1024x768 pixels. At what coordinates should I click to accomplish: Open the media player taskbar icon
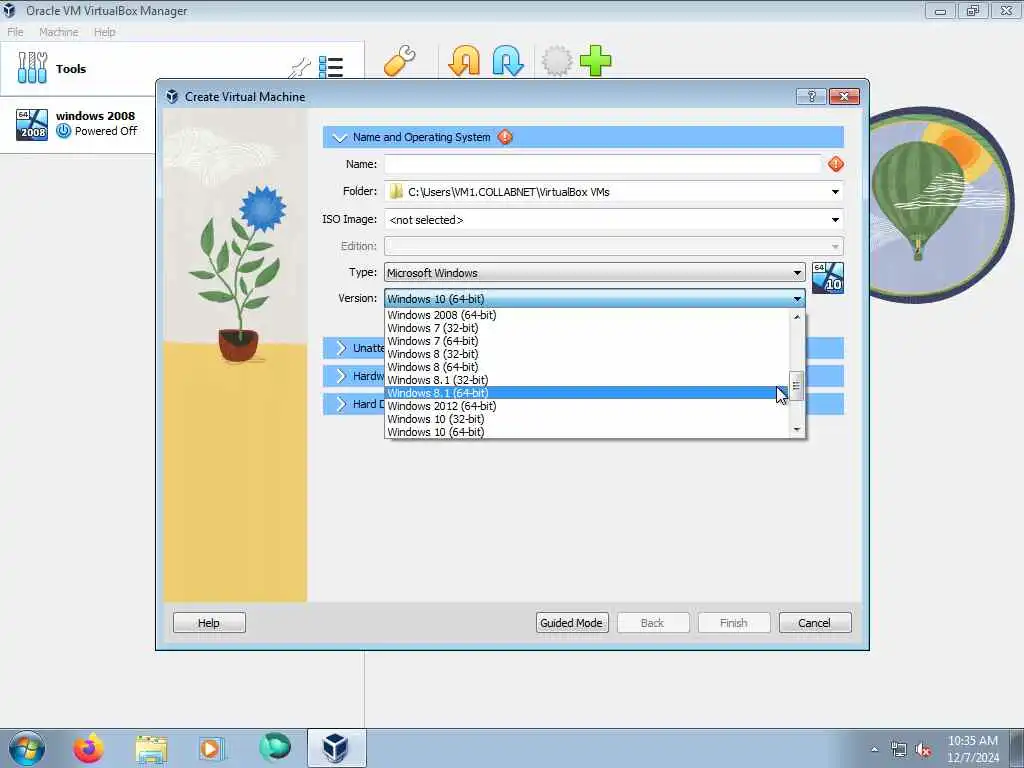tap(212, 748)
